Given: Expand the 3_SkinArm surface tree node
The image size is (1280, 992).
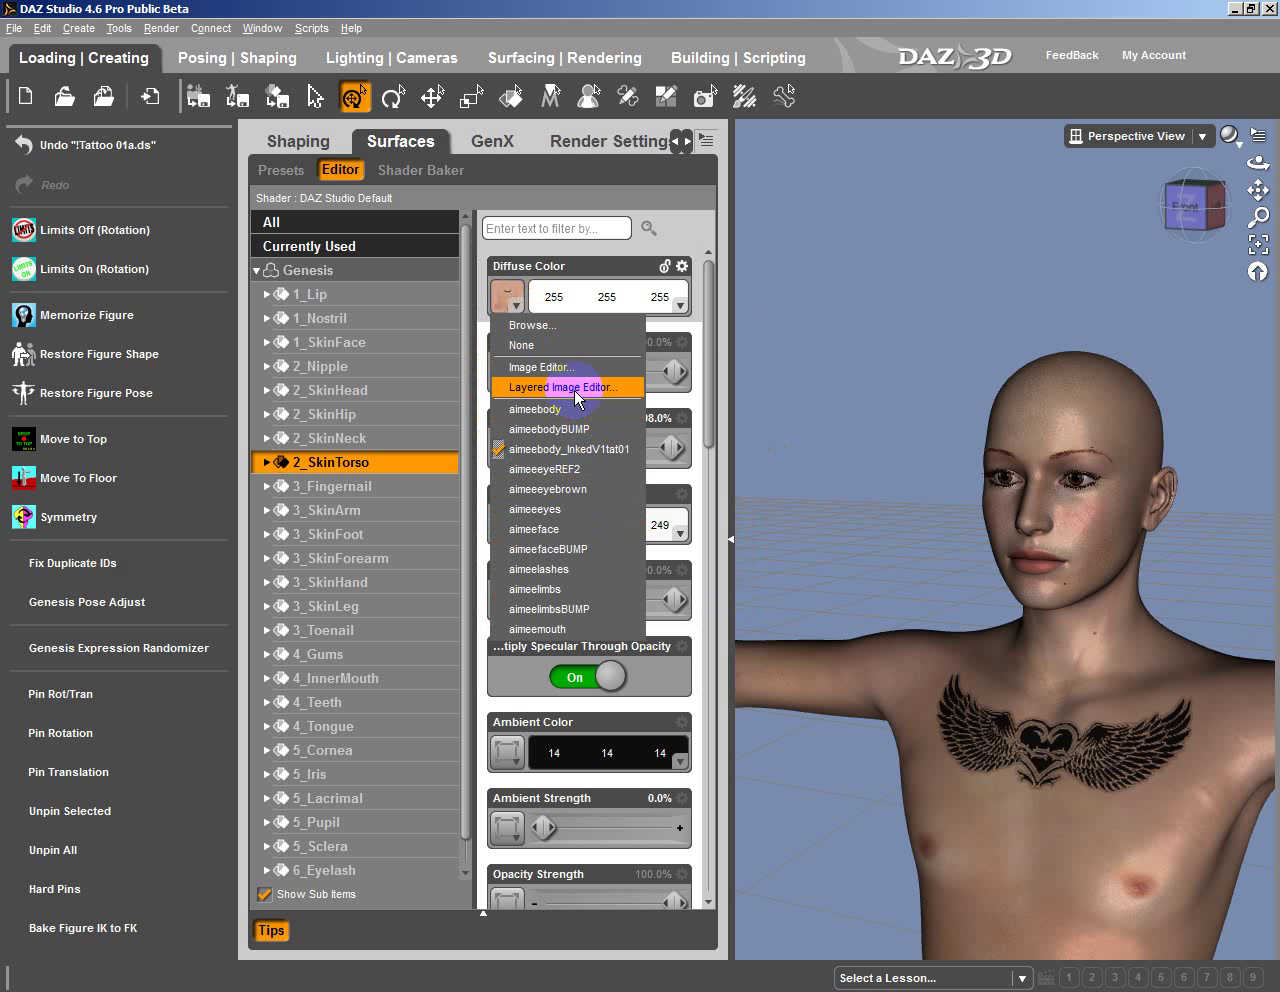Looking at the screenshot, I should [267, 510].
